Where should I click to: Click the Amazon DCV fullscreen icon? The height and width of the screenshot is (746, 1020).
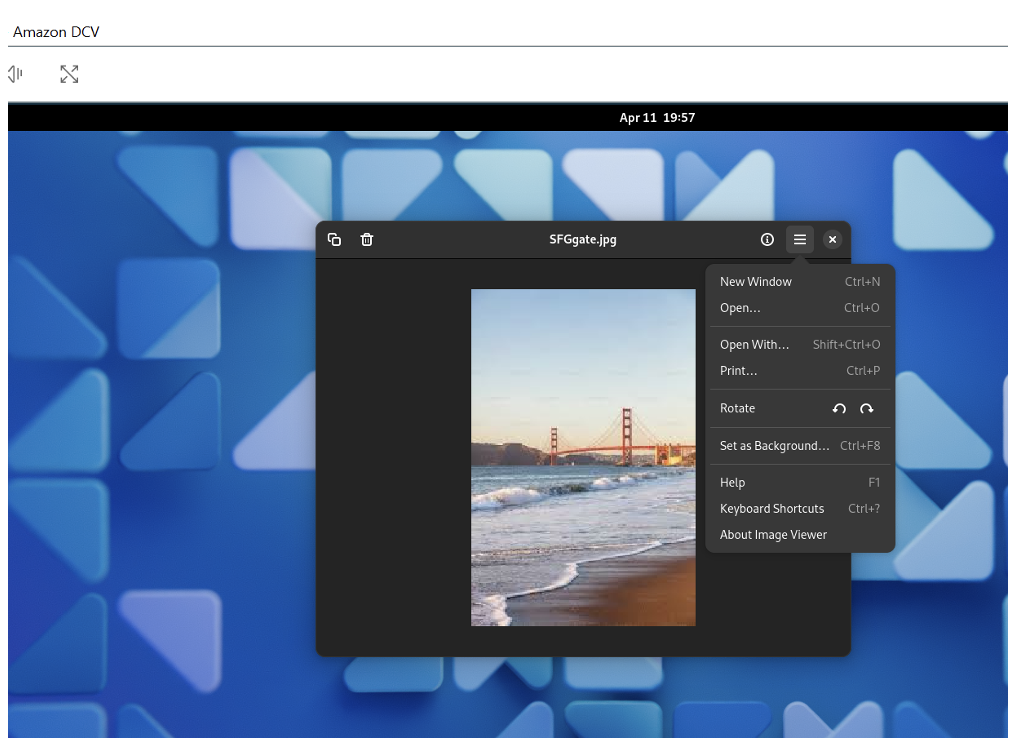point(69,74)
